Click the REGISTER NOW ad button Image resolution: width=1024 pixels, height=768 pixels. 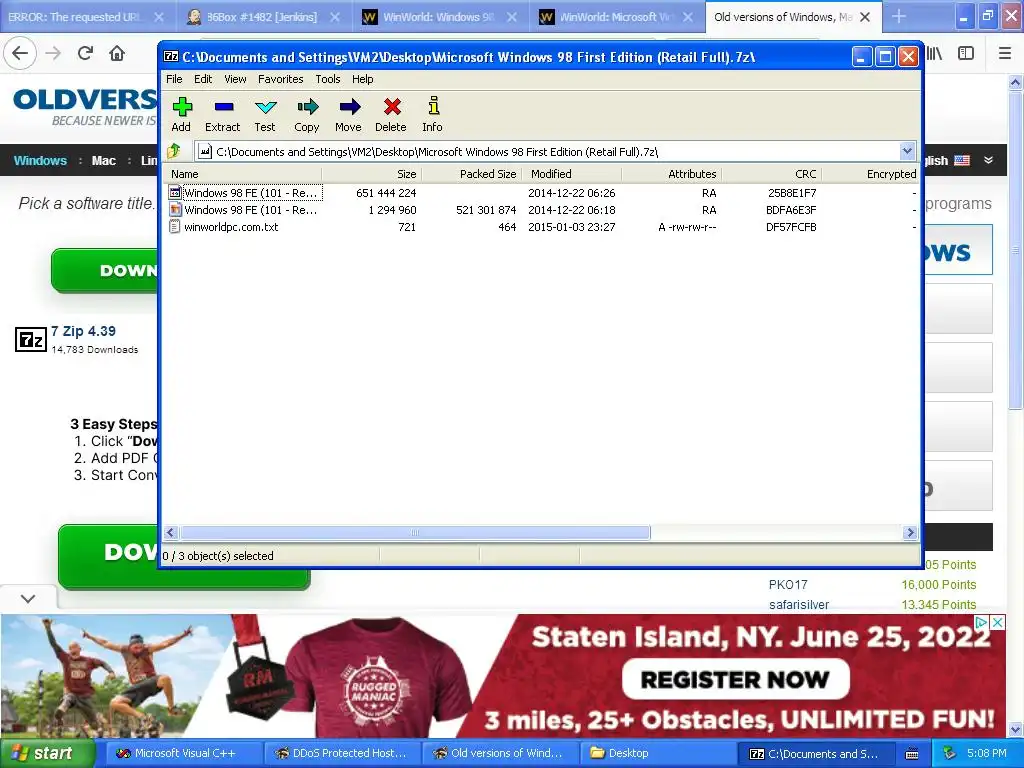735,679
